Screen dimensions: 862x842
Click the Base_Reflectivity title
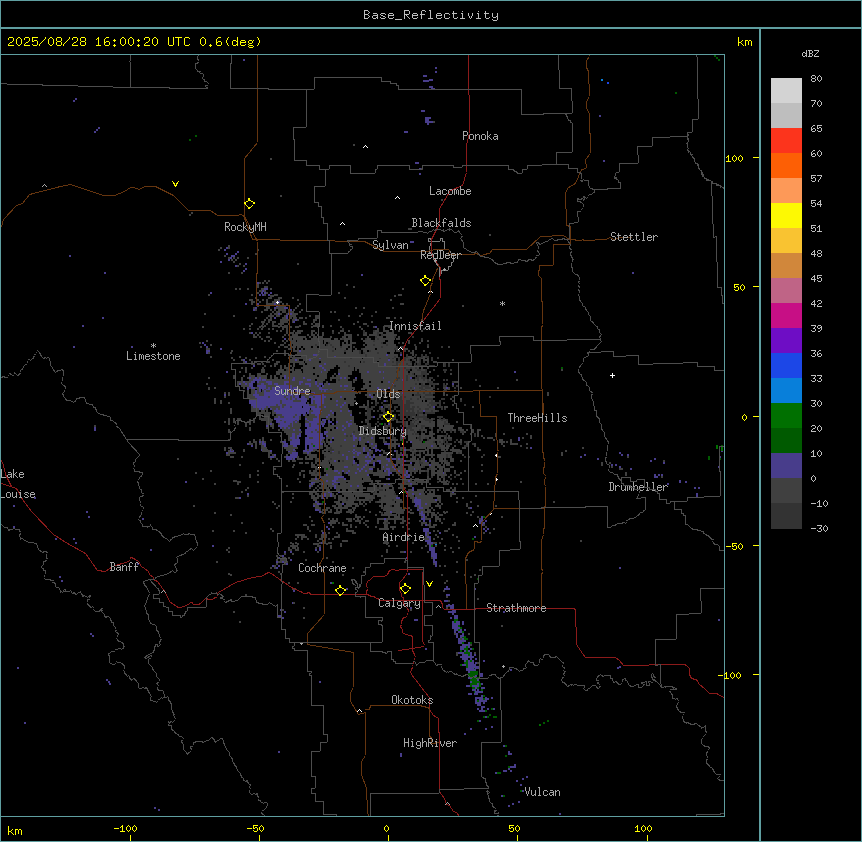click(431, 15)
